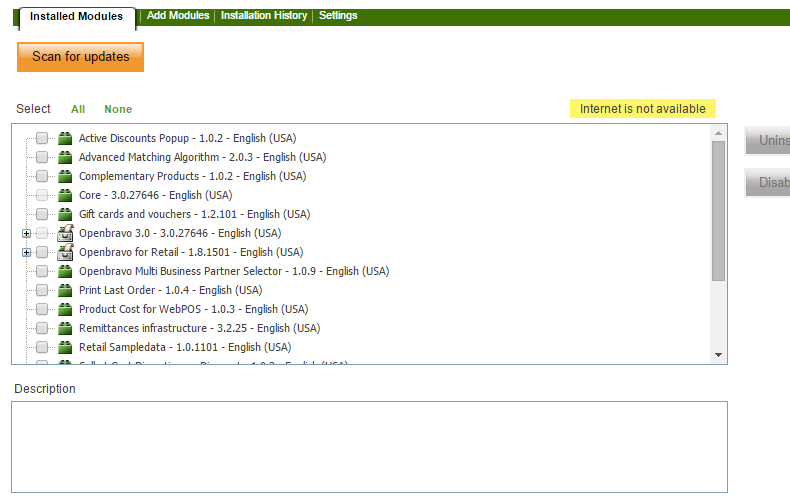Screen dimensions: 790x503
Task: Click the Uninstall button
Action: point(767,141)
